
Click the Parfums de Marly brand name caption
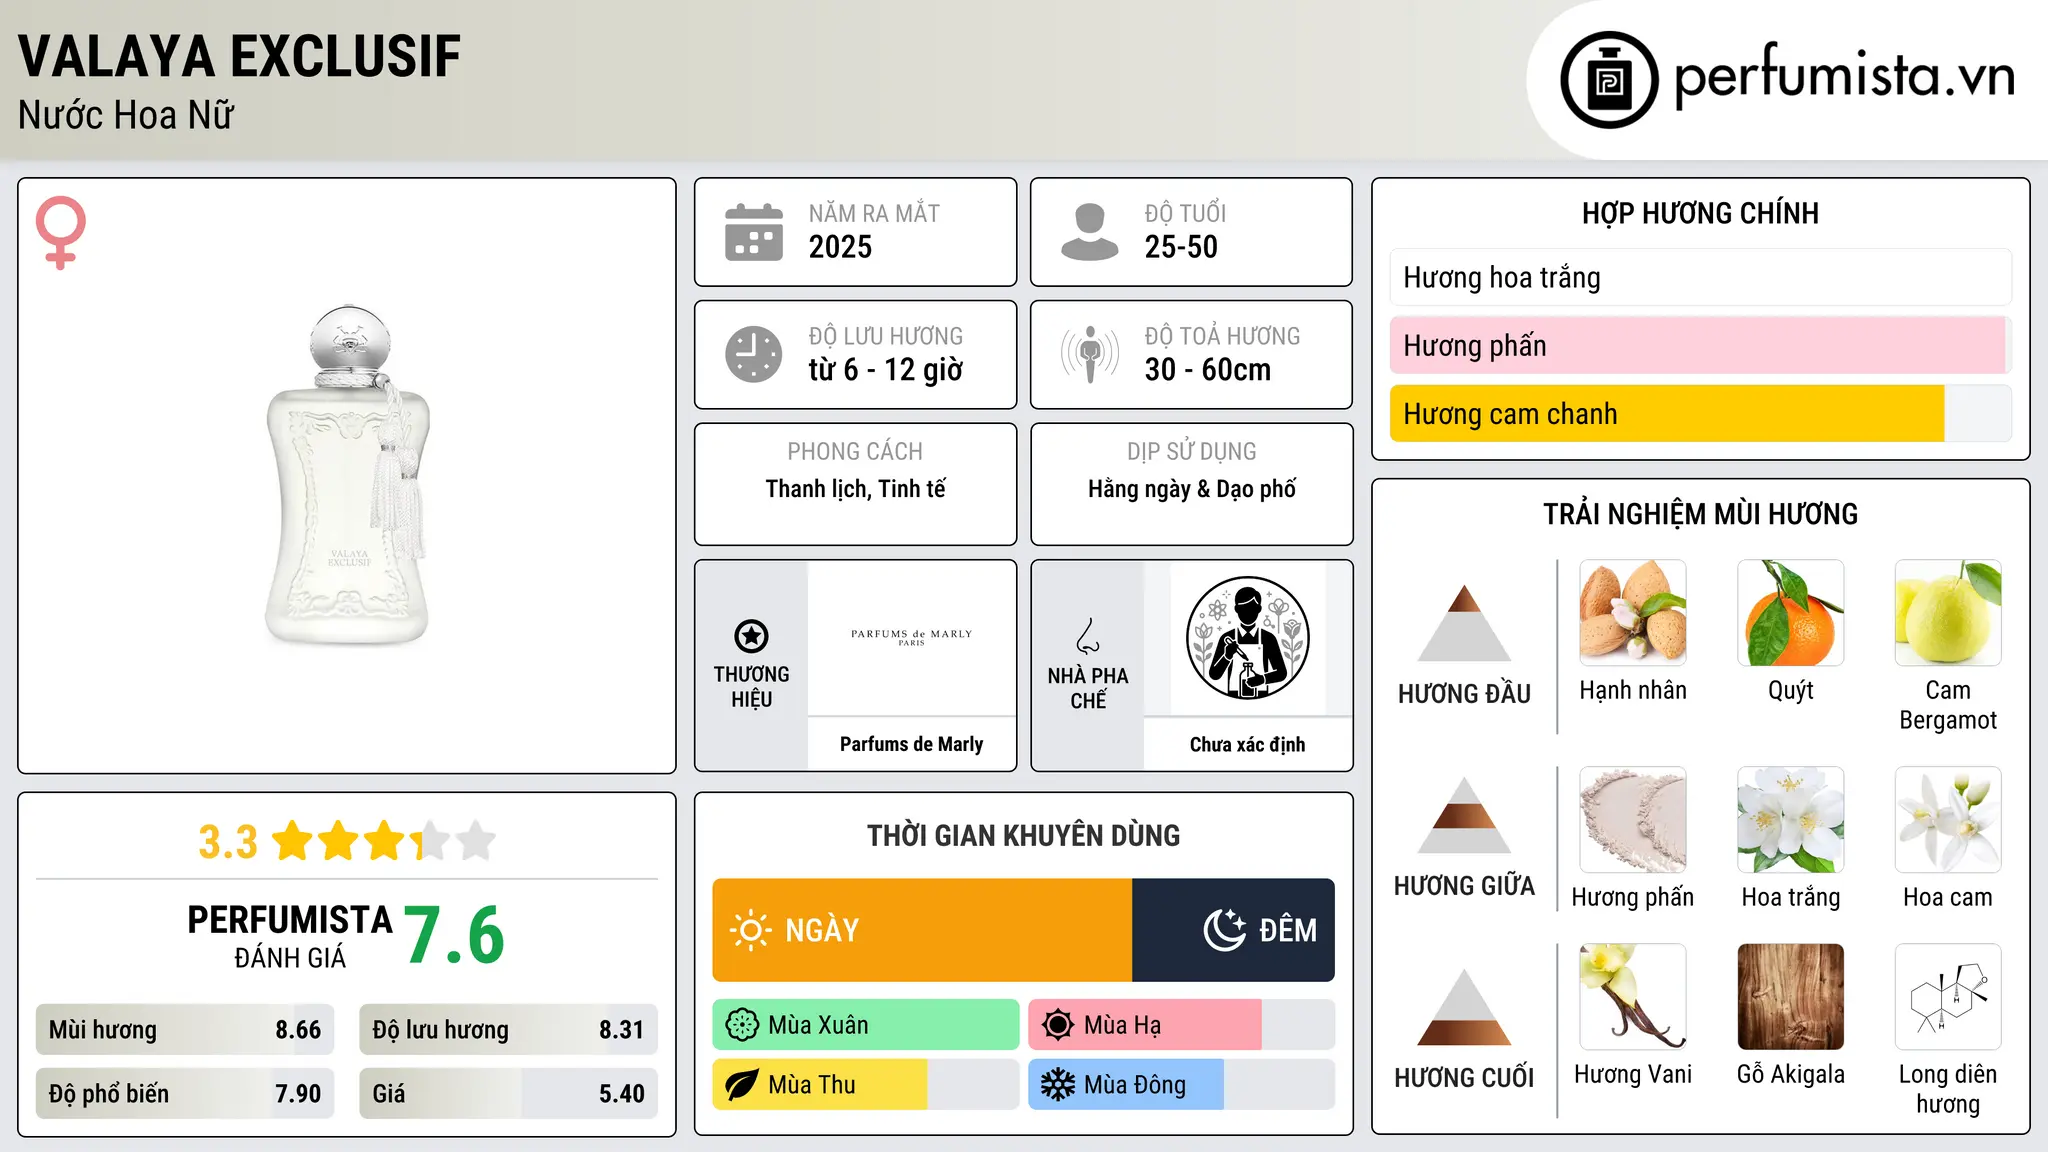pos(911,744)
